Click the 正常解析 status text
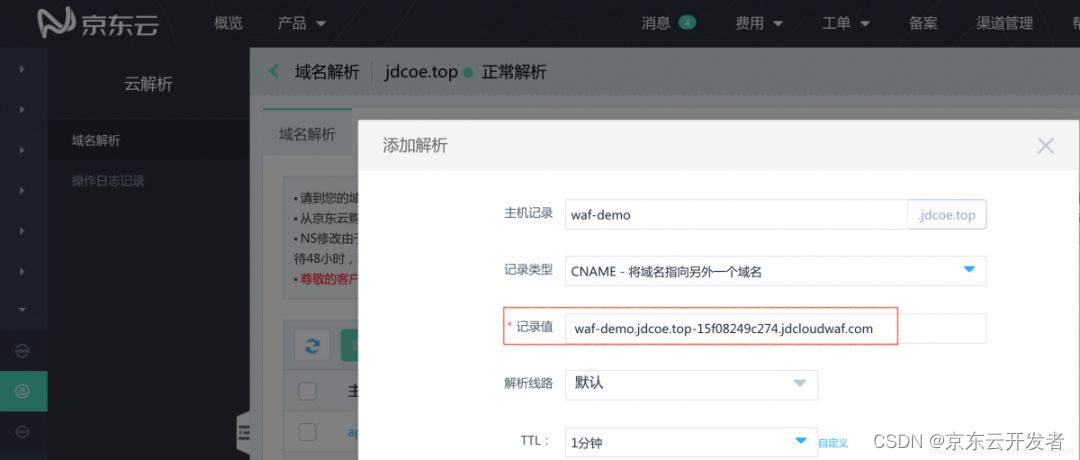The width and height of the screenshot is (1080, 460). tap(514, 72)
